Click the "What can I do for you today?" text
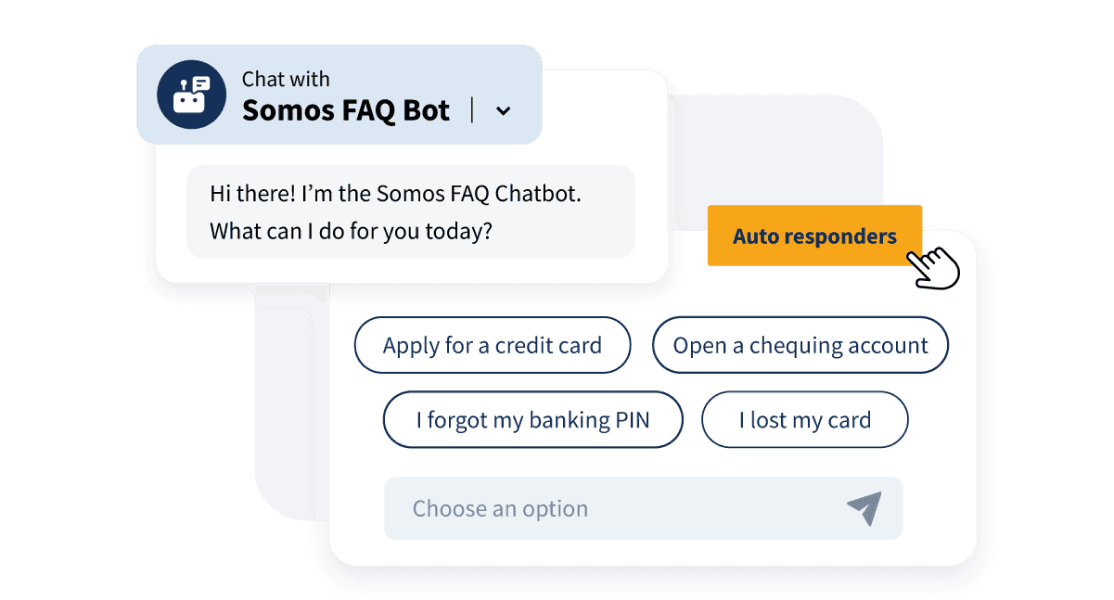This screenshot has height=600, width=1114. pyautogui.click(x=351, y=231)
